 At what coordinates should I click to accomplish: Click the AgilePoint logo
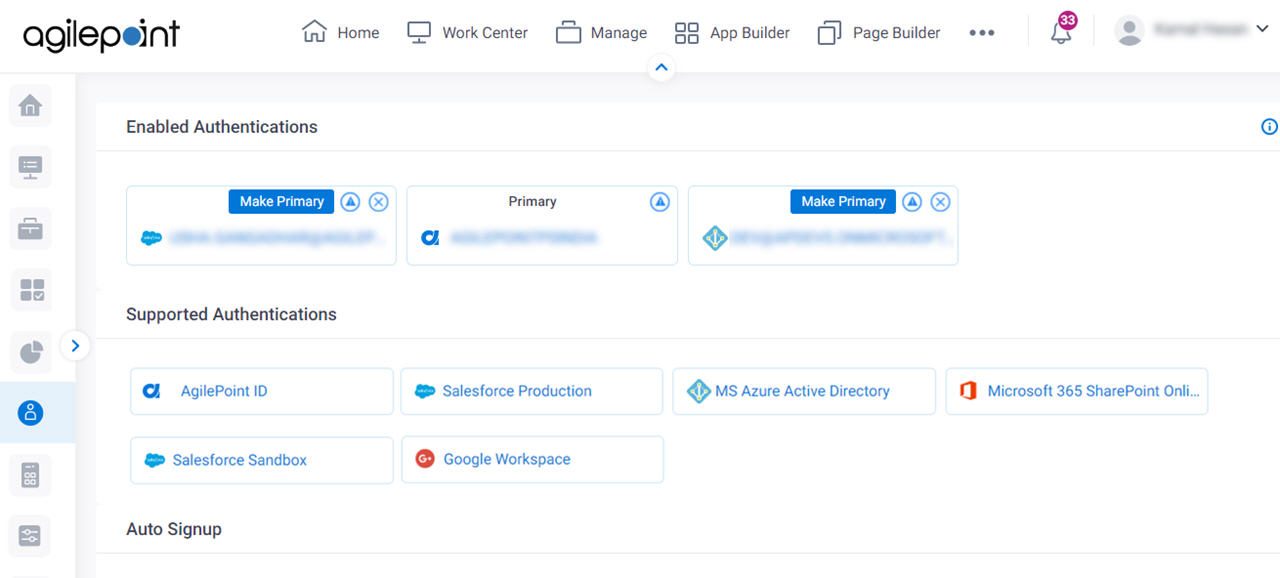tap(101, 35)
